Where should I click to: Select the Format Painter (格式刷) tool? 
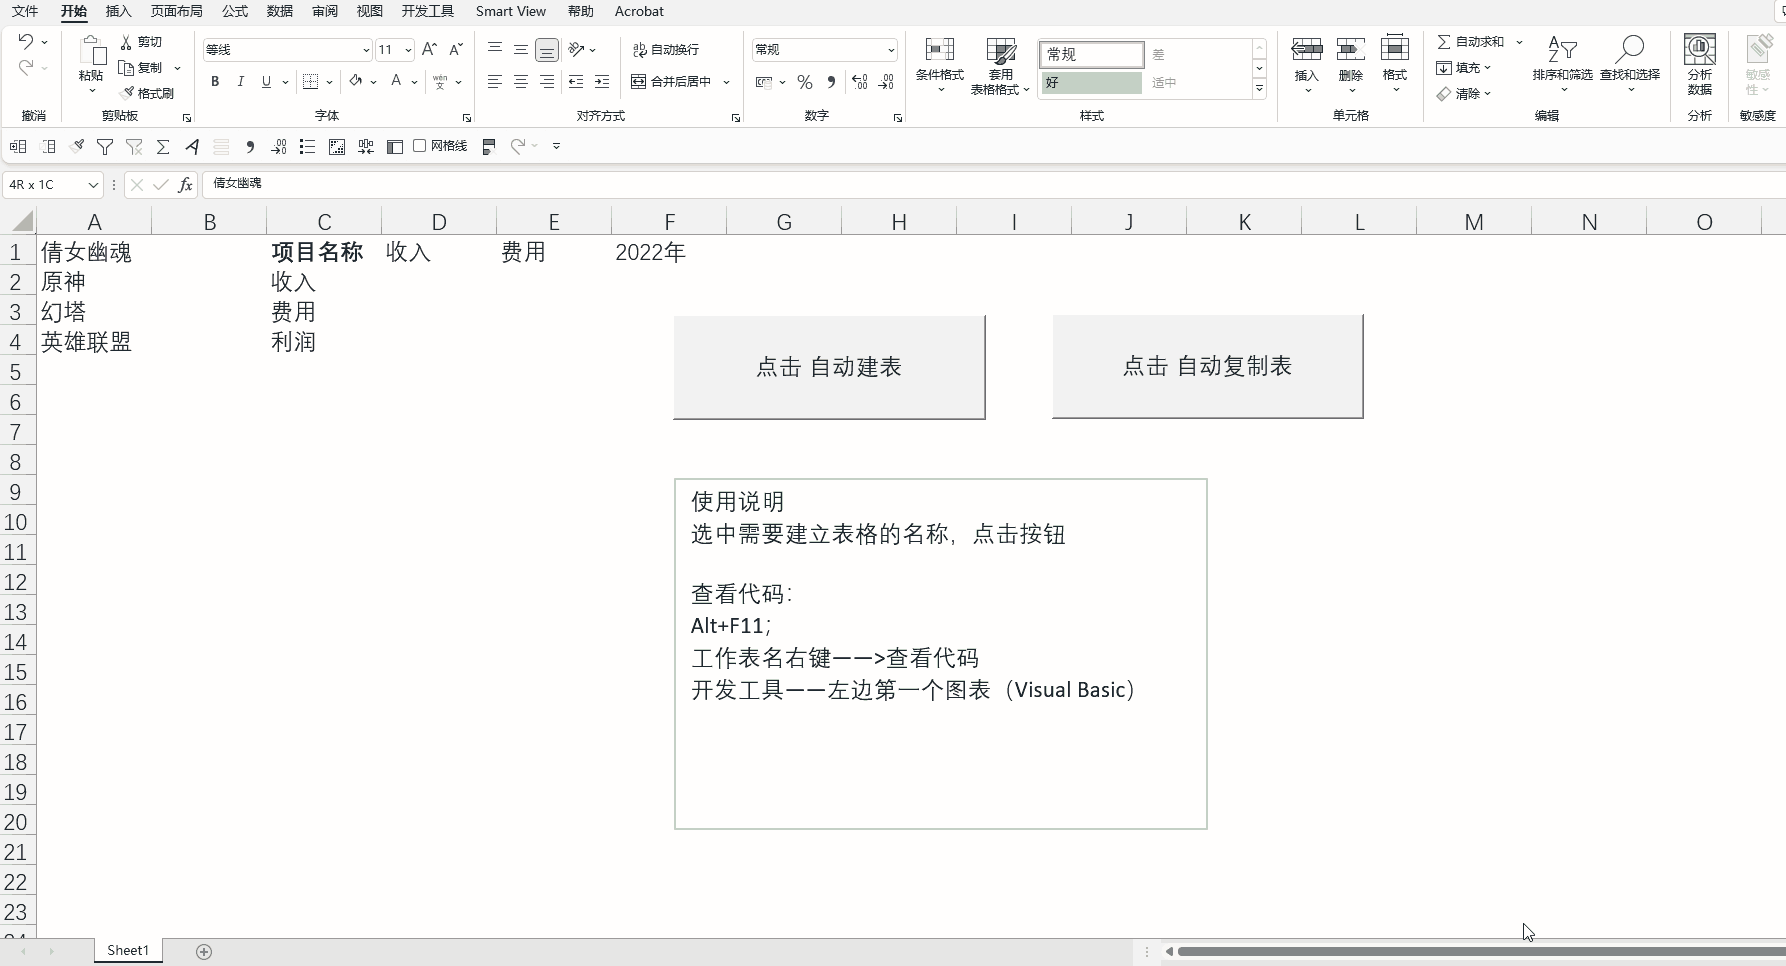click(x=147, y=93)
